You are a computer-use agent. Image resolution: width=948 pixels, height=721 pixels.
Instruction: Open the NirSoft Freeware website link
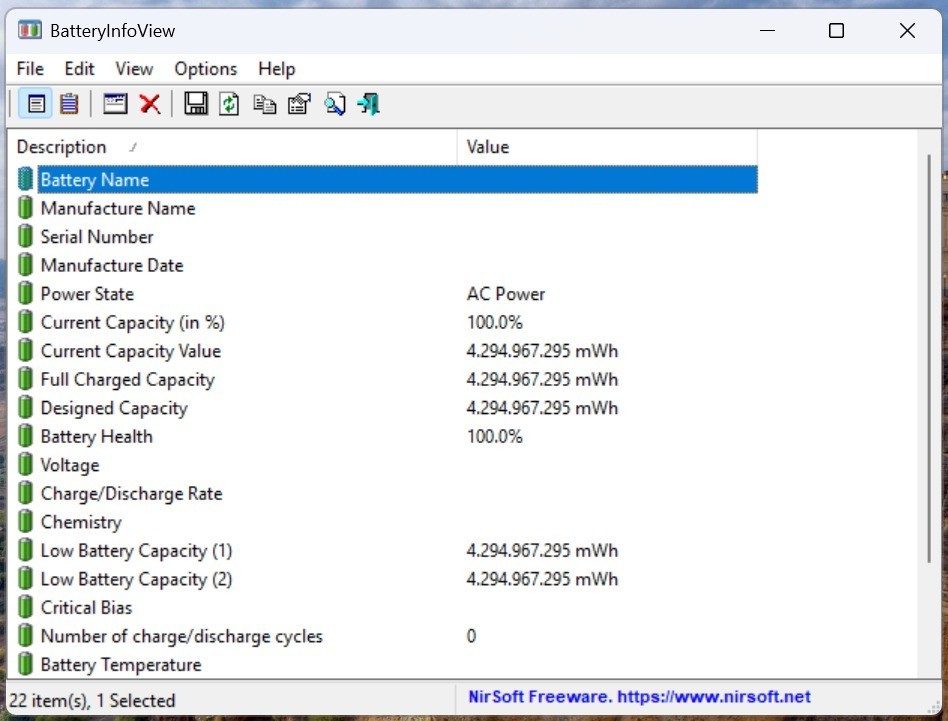point(639,697)
